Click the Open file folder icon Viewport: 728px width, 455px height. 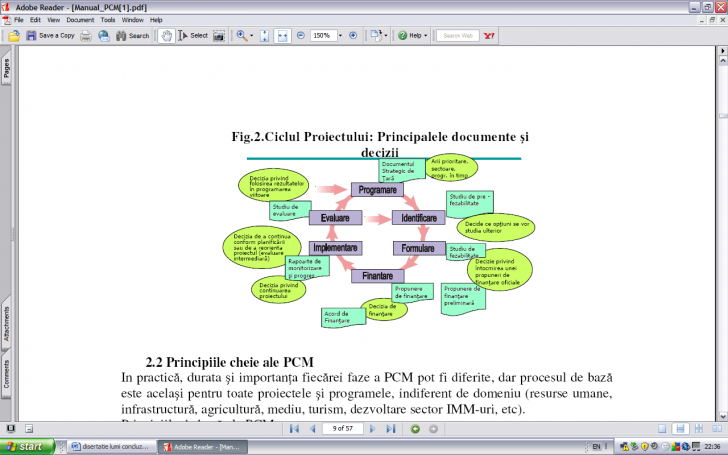coord(14,35)
